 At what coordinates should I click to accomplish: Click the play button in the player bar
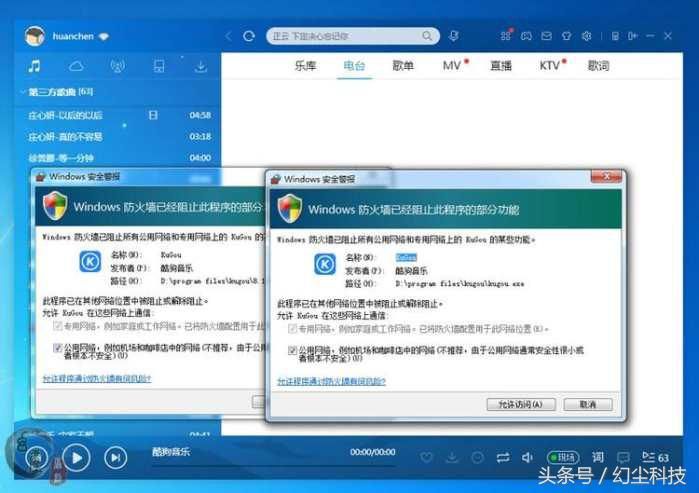coord(76,457)
